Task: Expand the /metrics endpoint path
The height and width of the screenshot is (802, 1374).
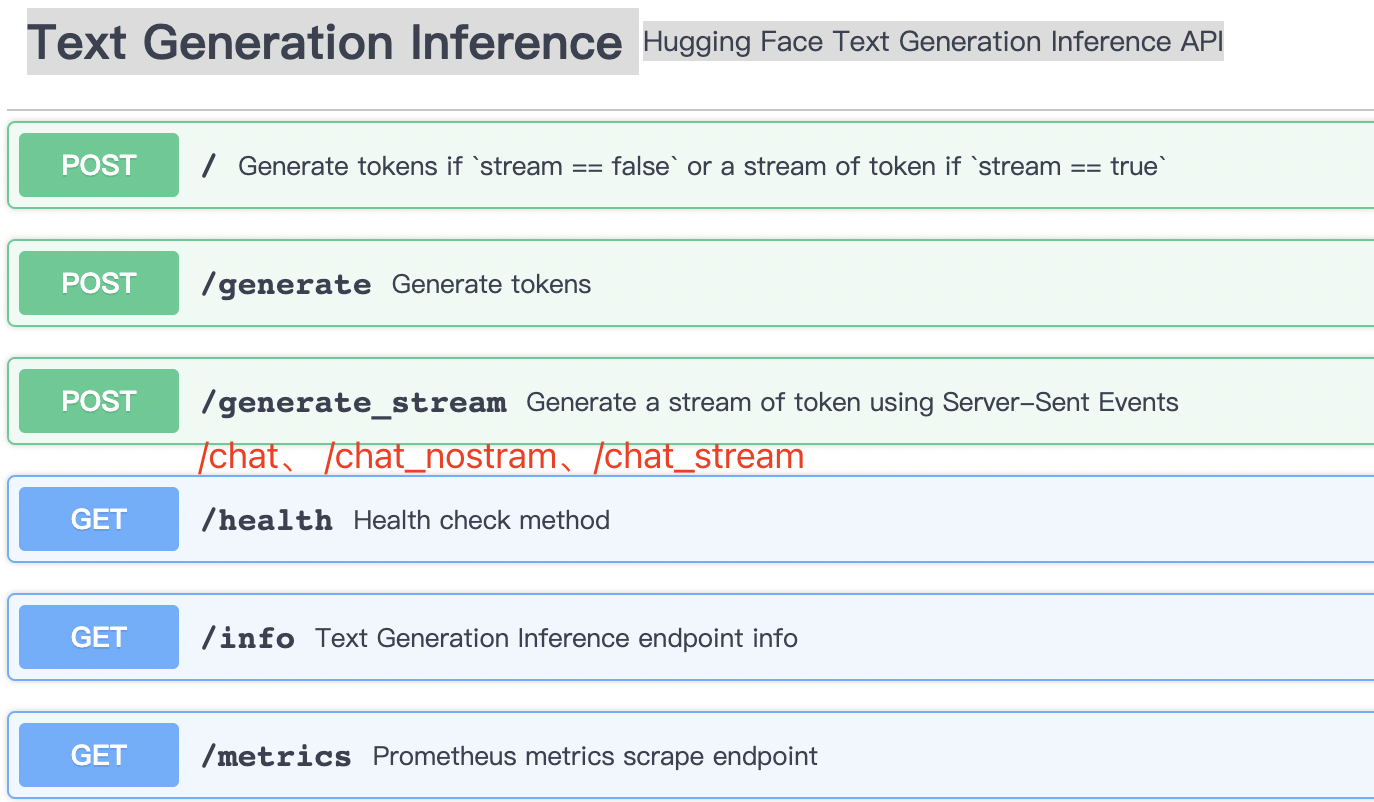Action: 276,756
